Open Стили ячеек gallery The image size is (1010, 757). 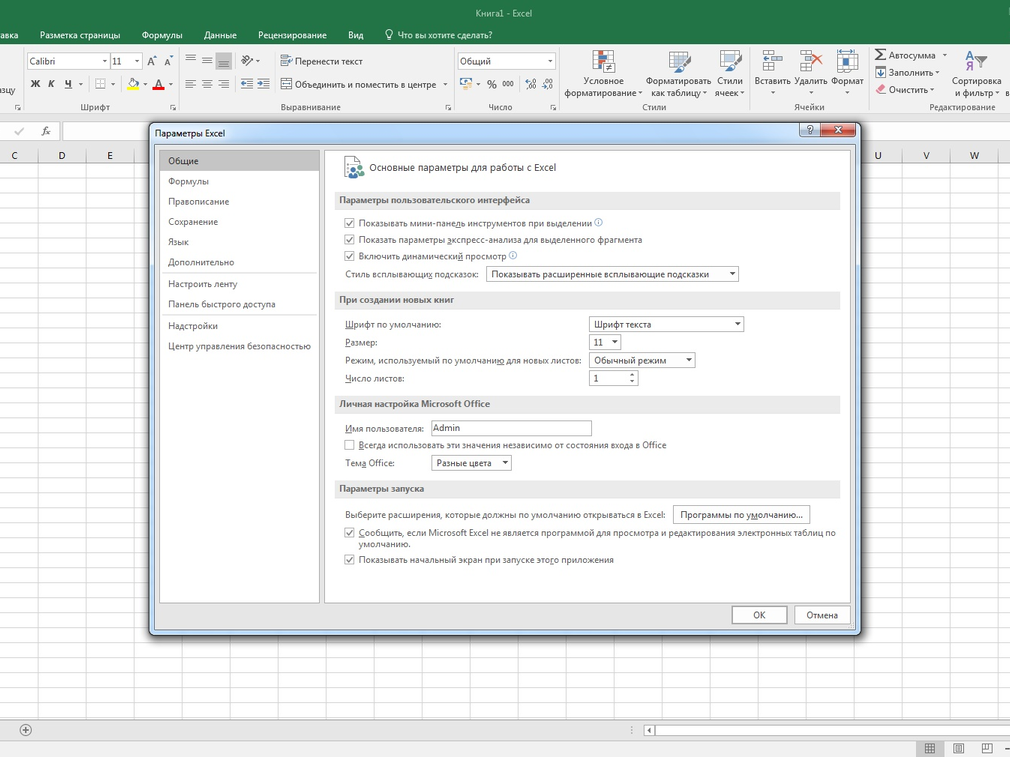point(730,74)
